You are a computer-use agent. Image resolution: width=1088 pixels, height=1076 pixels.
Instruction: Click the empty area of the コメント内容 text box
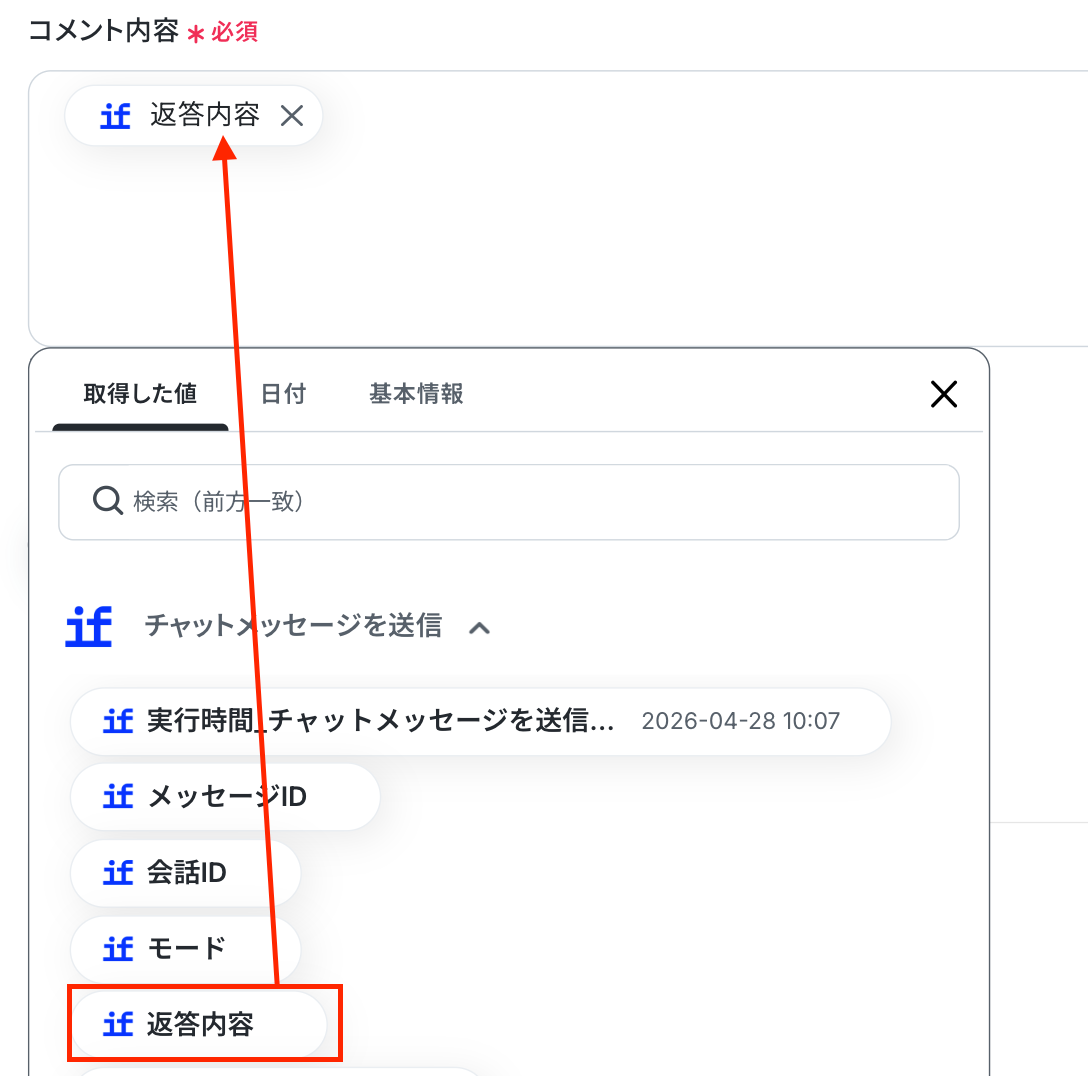point(600,250)
